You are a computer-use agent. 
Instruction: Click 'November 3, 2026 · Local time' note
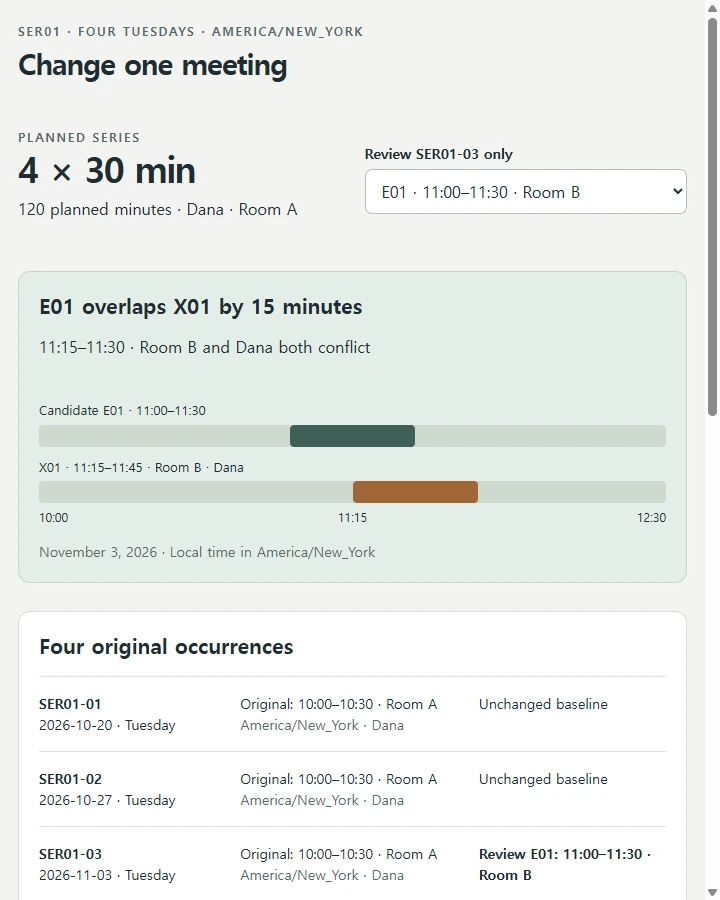[x=207, y=552]
